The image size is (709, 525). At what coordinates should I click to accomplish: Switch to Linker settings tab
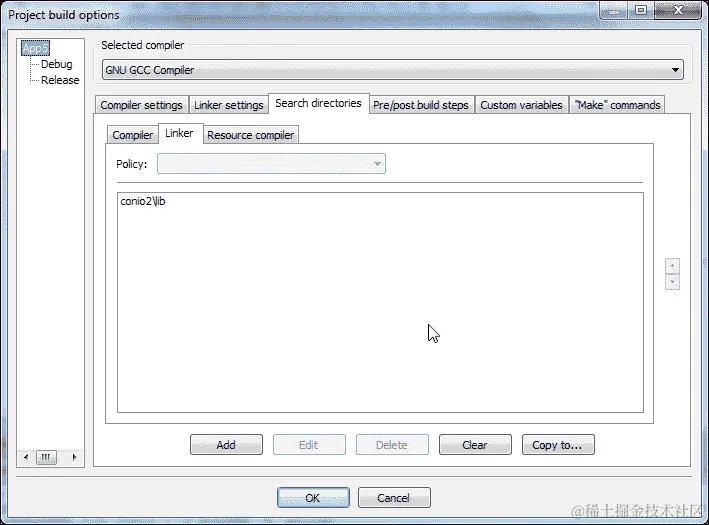click(229, 105)
